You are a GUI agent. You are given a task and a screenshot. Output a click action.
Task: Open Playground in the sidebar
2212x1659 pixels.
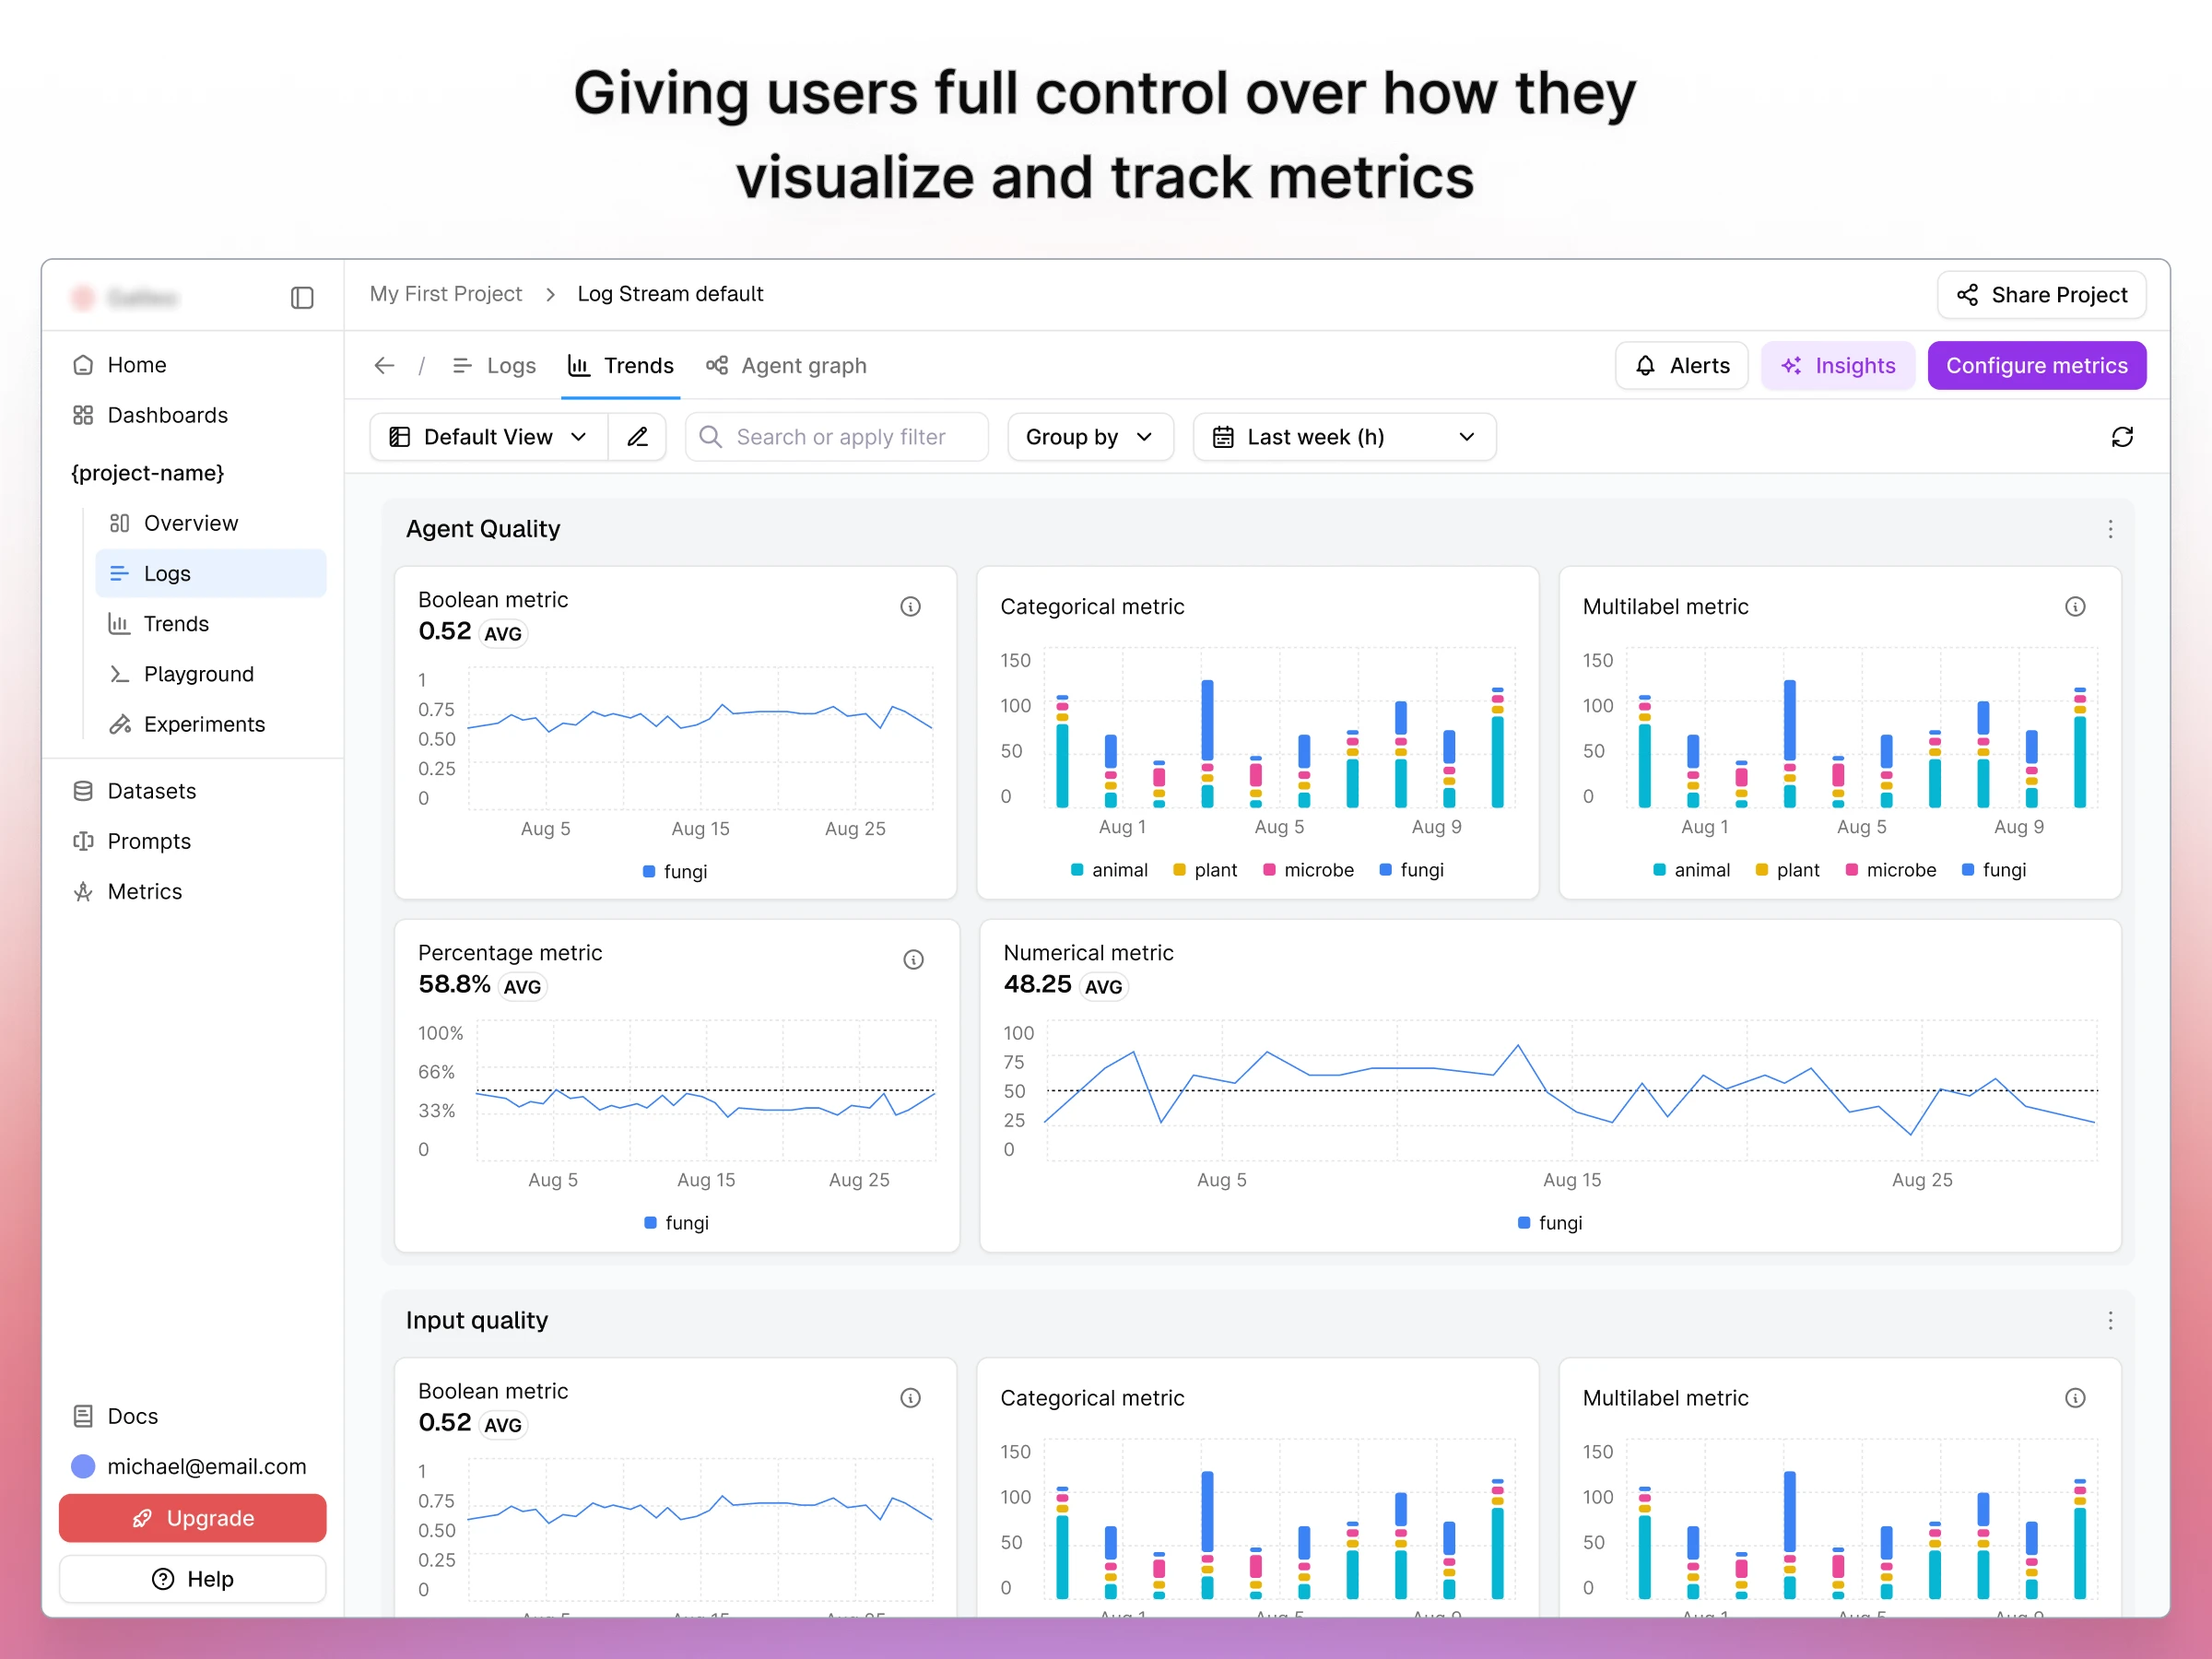[198, 674]
